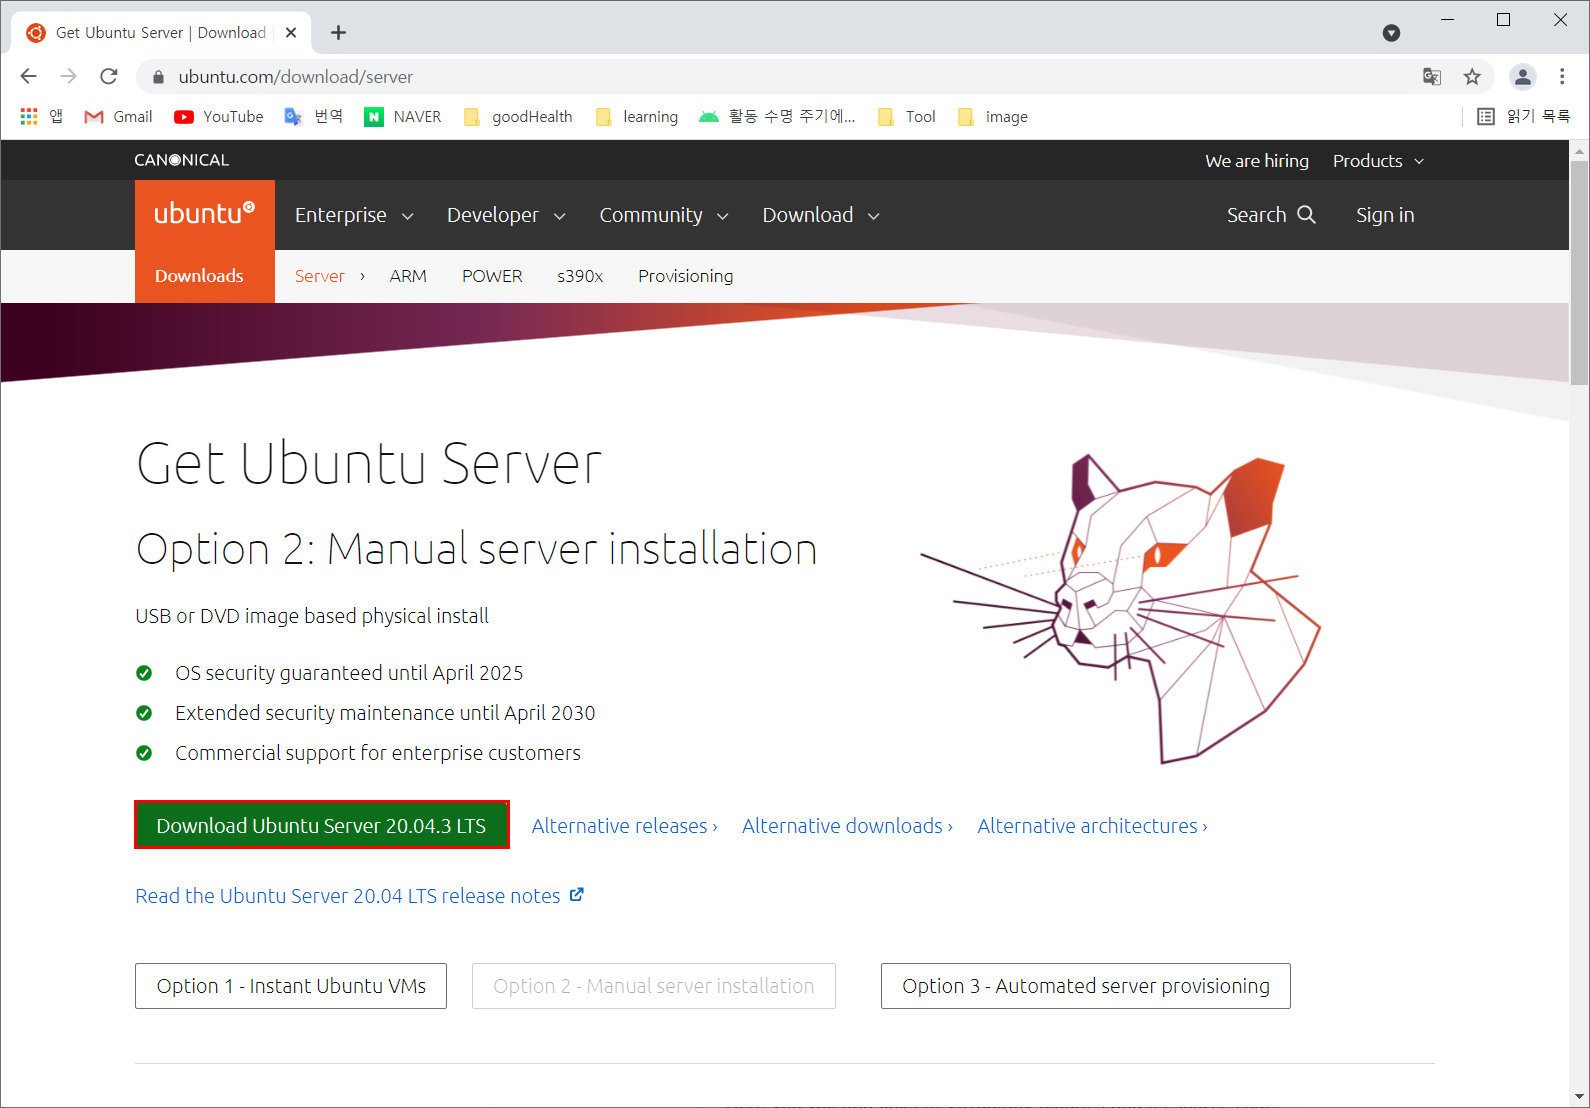Click the Ubuntu cat mascot illustration
Screen dimensions: 1590x1108
tap(1121, 609)
